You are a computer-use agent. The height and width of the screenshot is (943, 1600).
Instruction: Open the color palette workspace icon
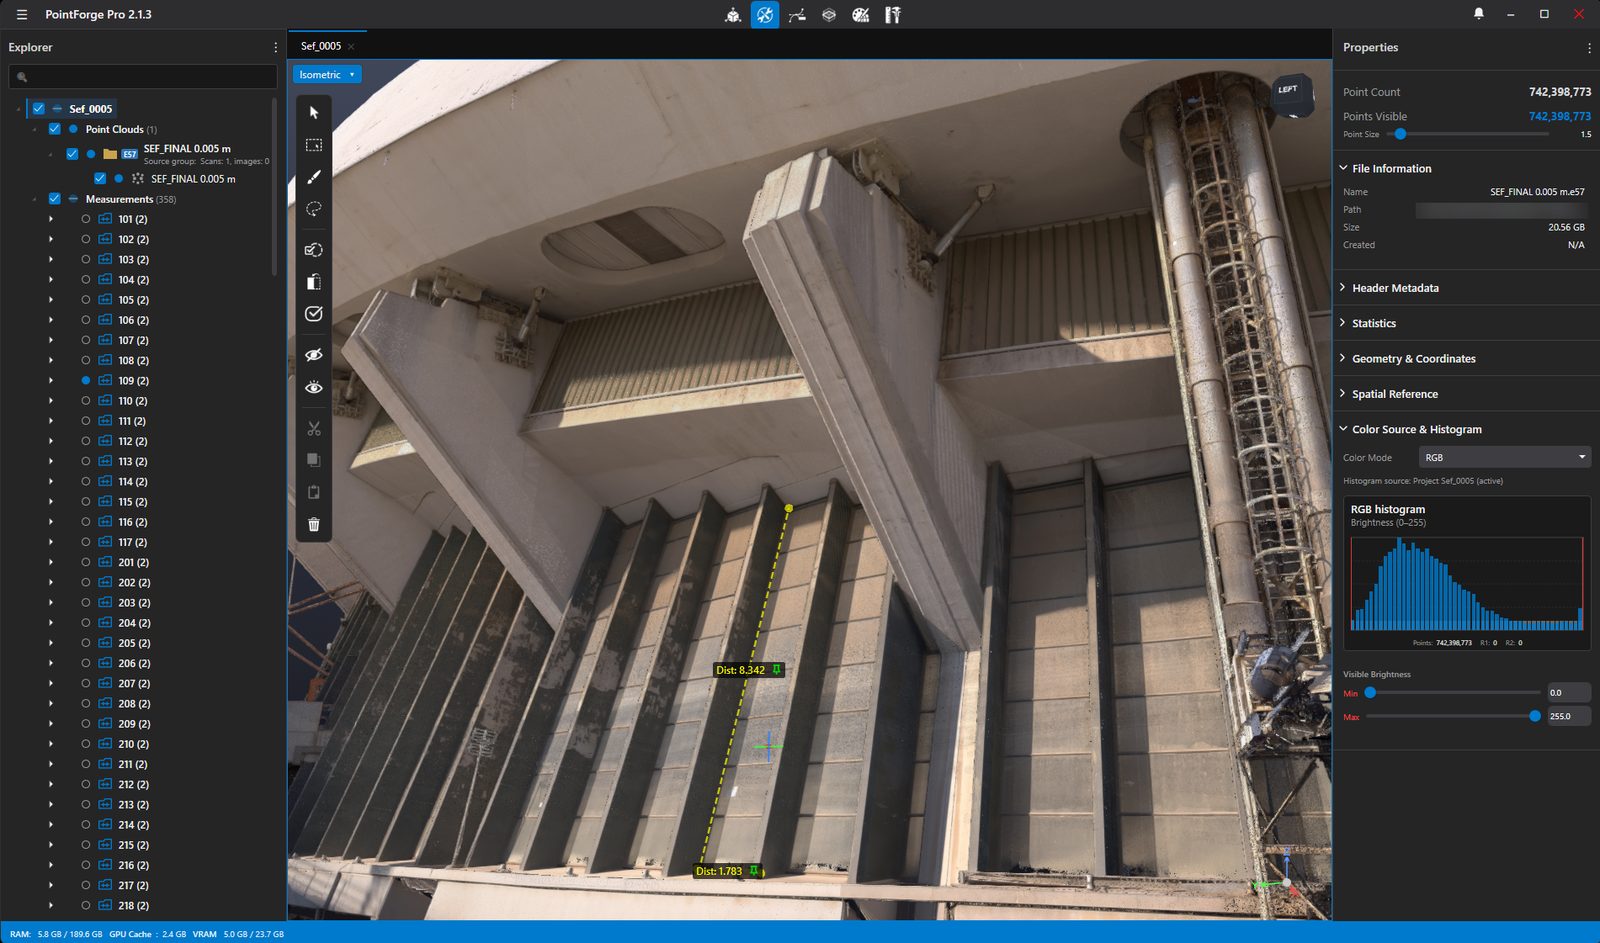pos(861,15)
